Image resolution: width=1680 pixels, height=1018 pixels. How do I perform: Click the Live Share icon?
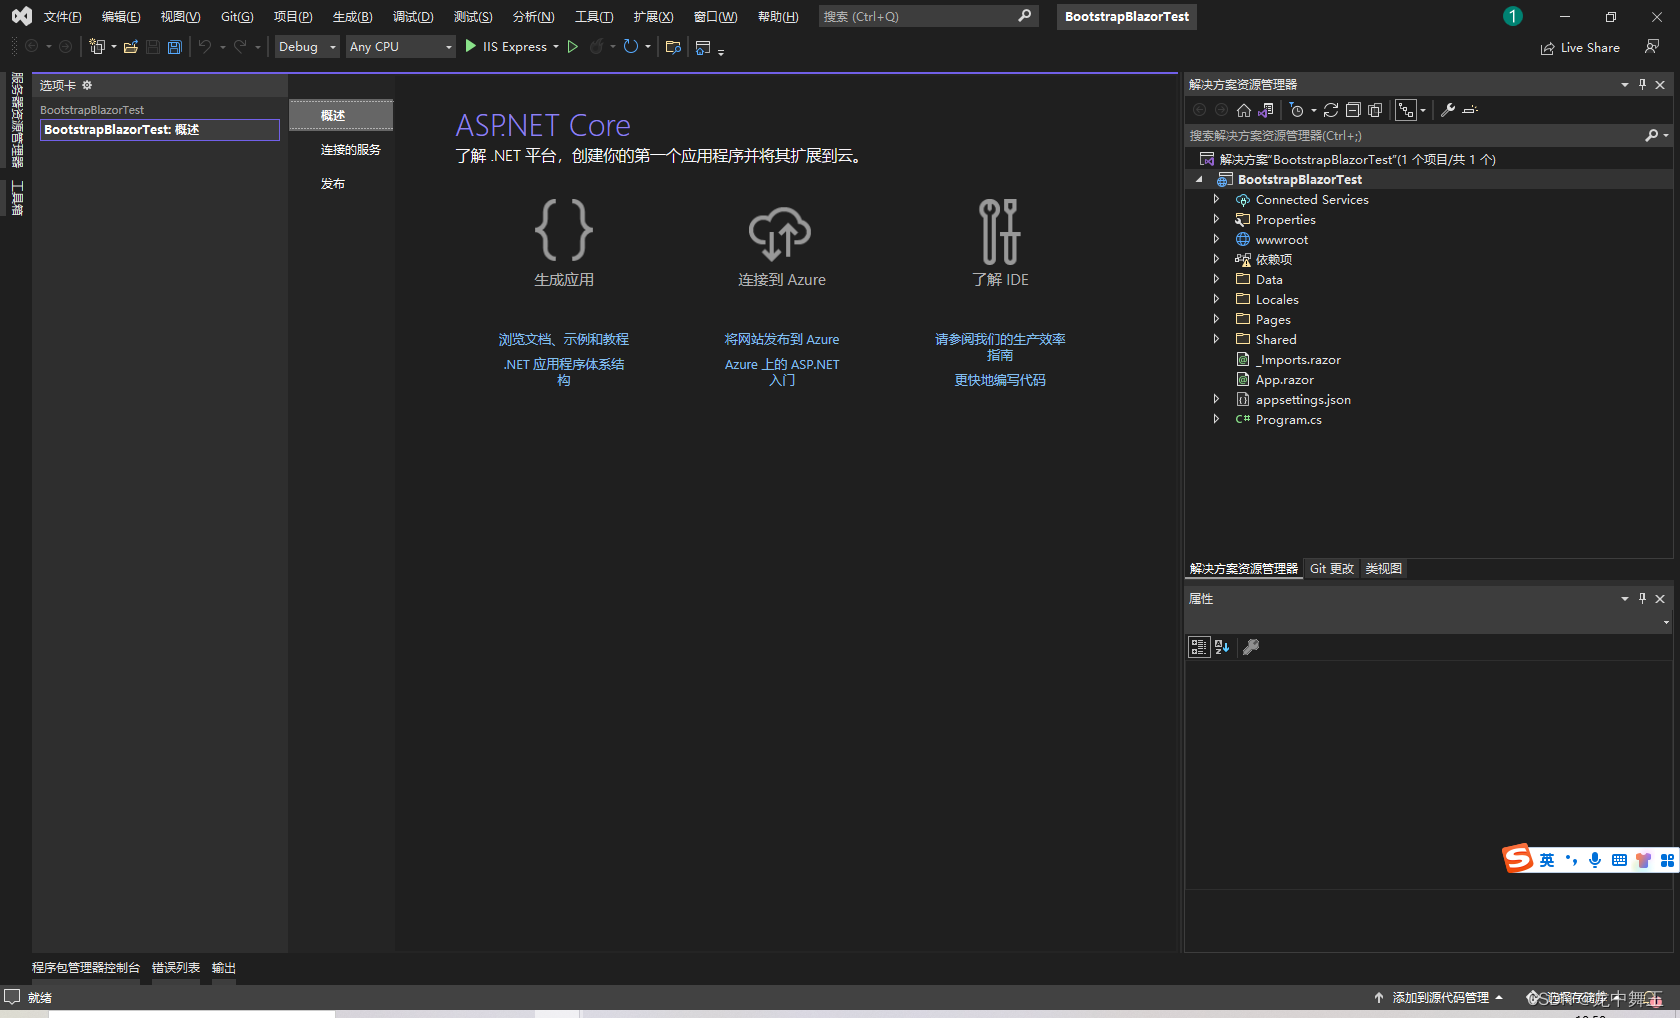tap(1548, 48)
